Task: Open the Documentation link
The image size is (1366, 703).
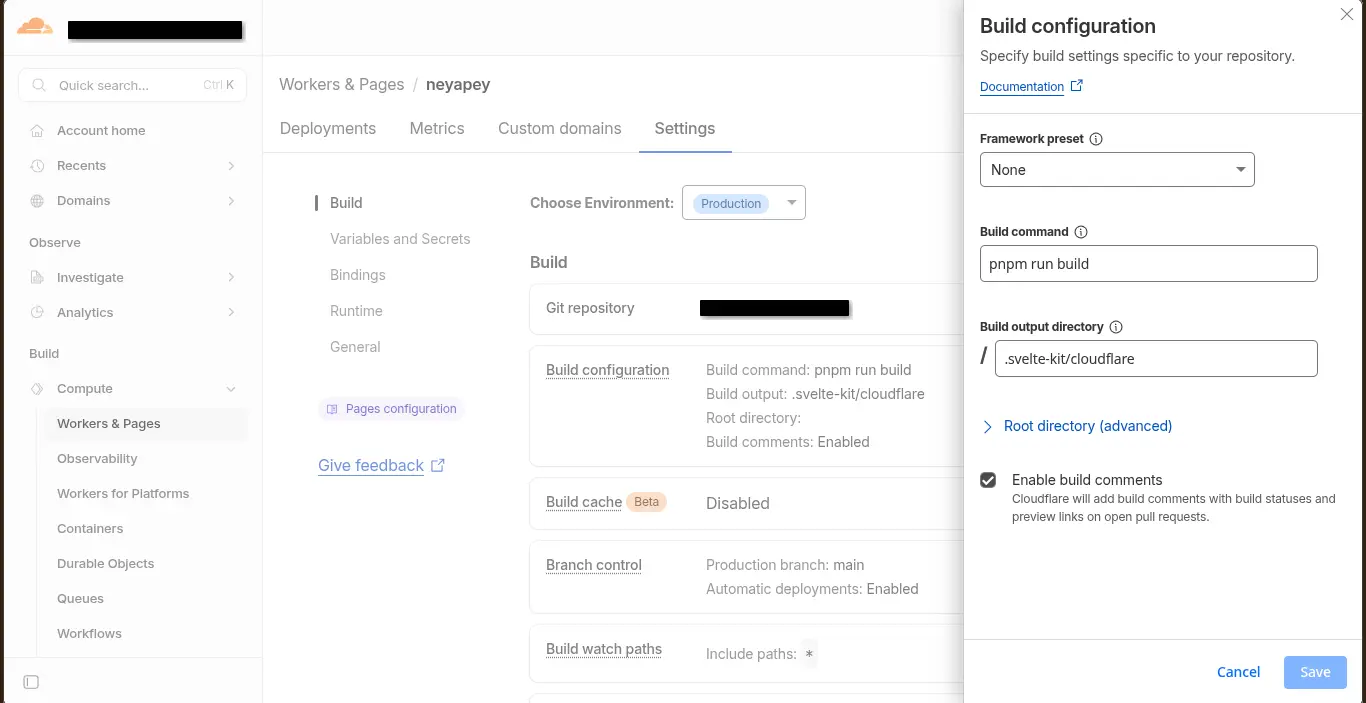Action: coord(1022,87)
